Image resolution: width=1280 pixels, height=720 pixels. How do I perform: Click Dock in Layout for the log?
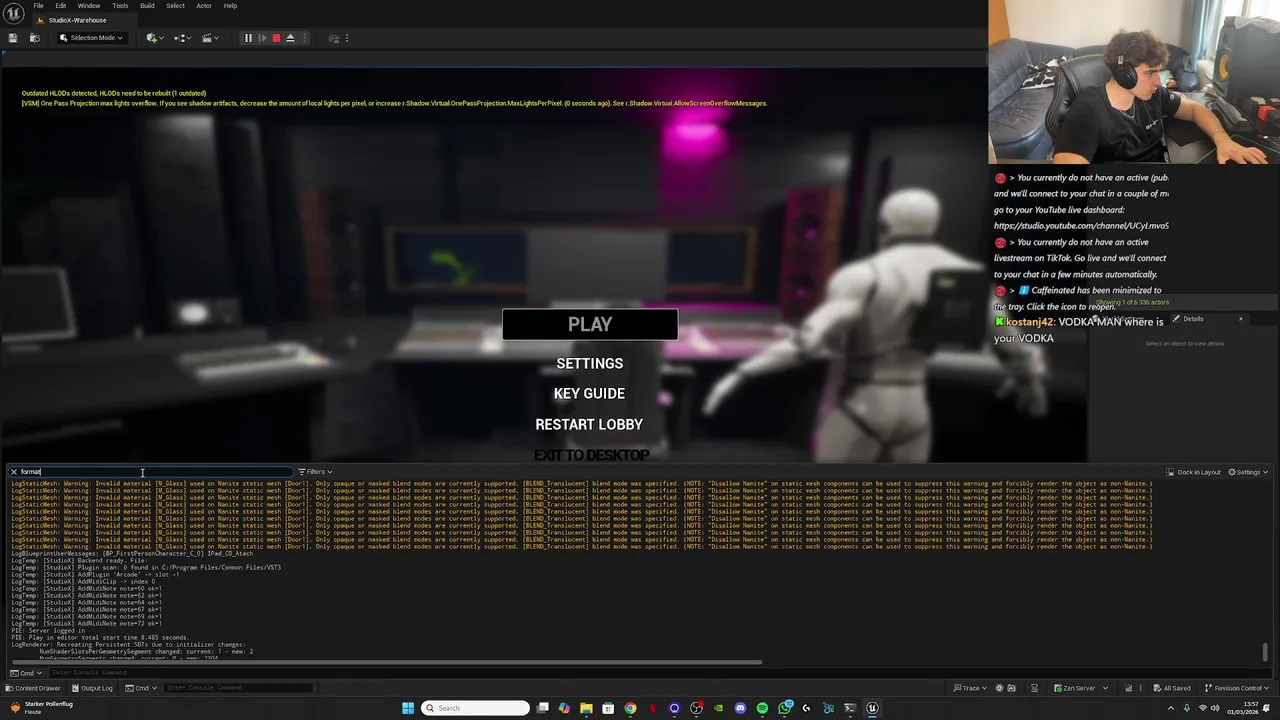point(1194,472)
